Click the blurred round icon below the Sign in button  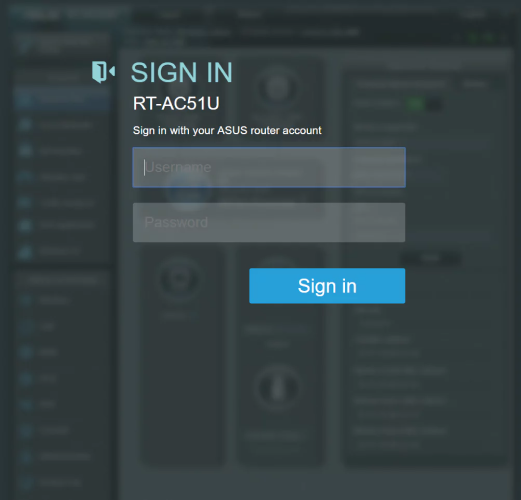pos(277,388)
